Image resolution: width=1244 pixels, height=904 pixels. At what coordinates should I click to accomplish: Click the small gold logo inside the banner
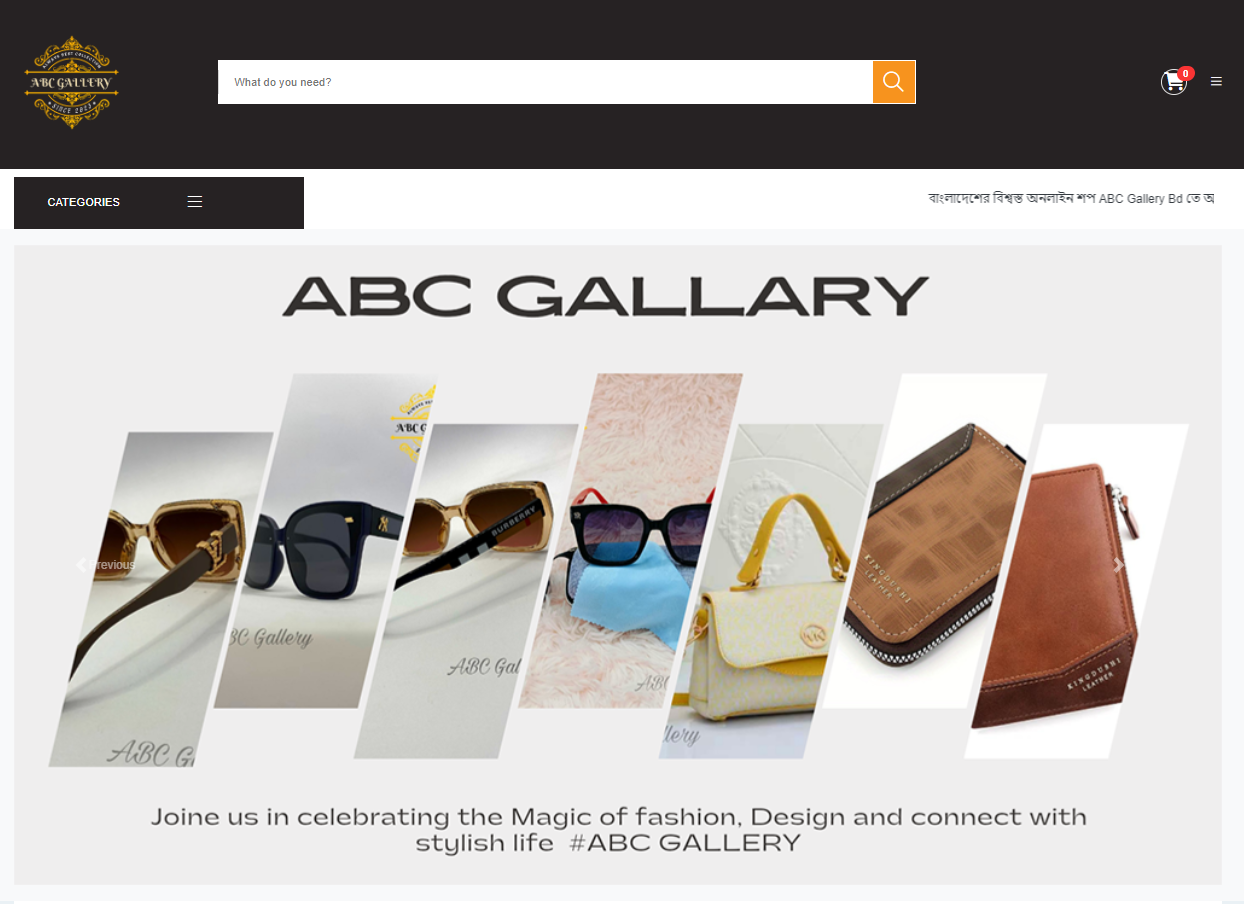click(412, 426)
